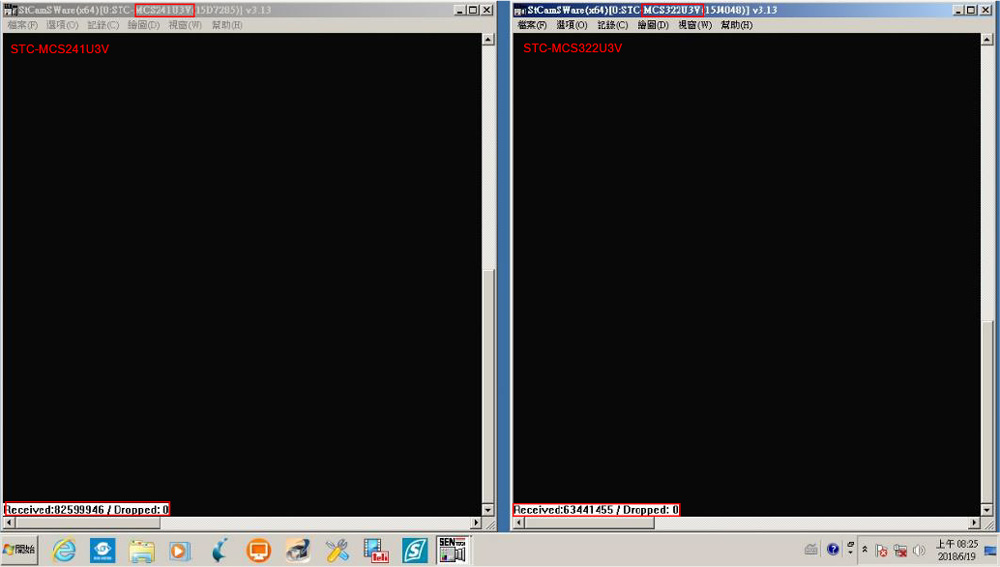Show hidden system tray icons
The width and height of the screenshot is (1000, 567).
[865, 550]
